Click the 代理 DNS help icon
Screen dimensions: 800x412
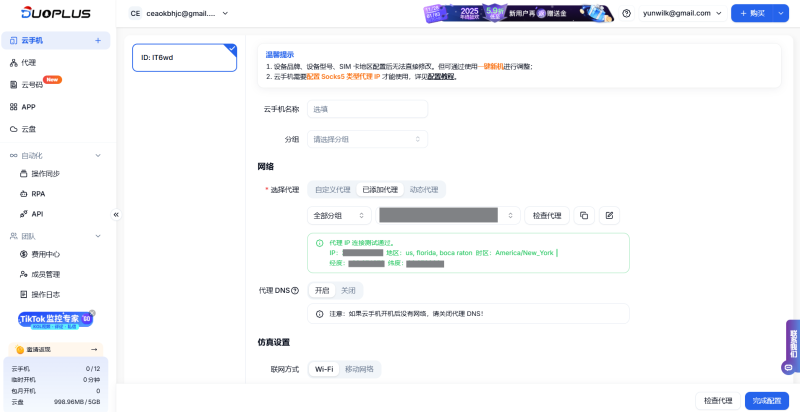(295, 290)
